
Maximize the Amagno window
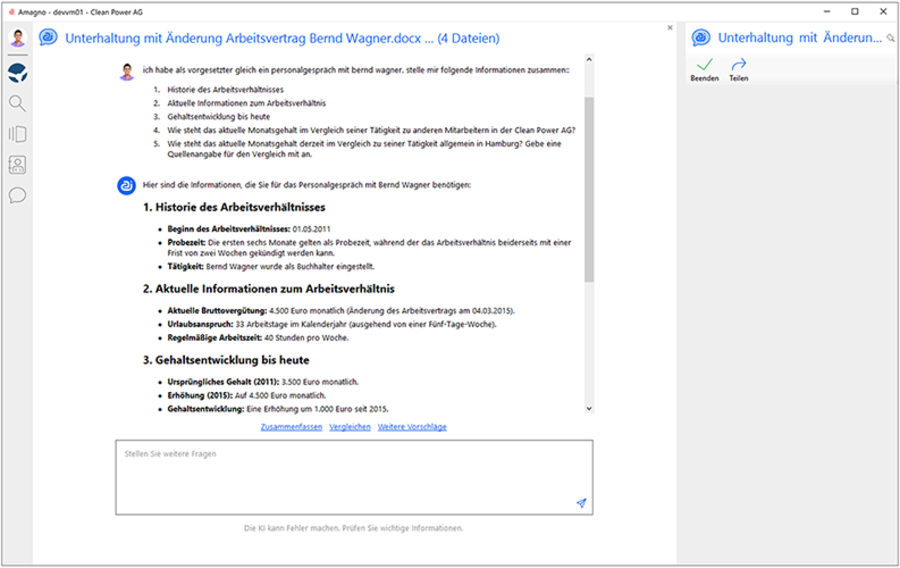coord(855,11)
